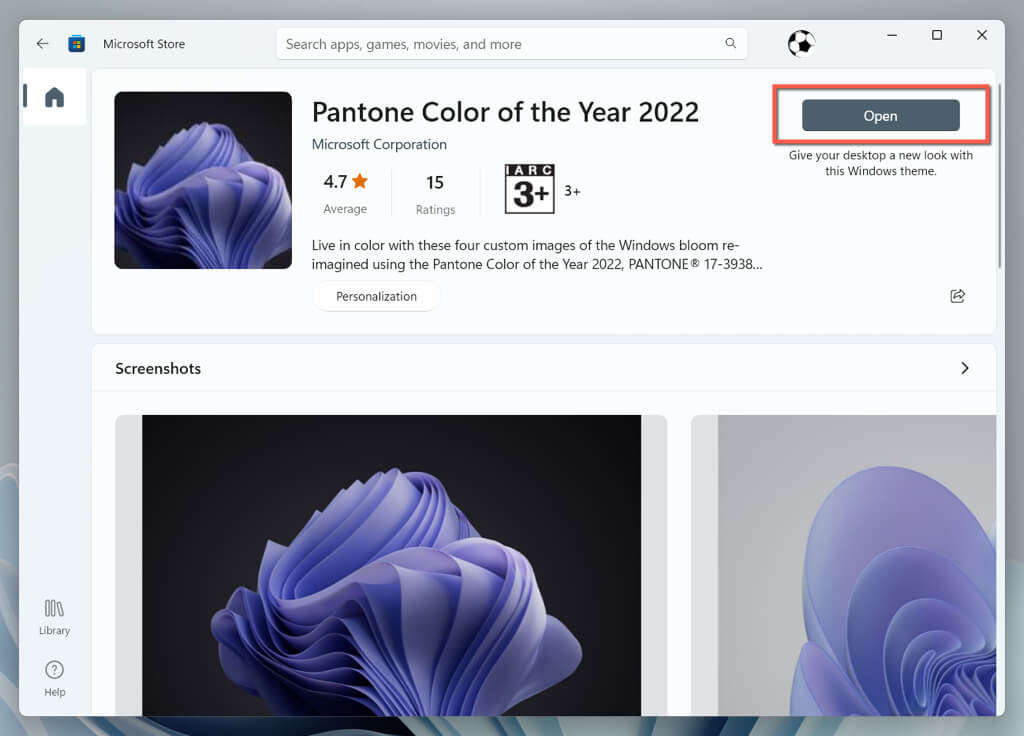Click the 4.7 average star rating
This screenshot has width=1024, height=736.
(345, 182)
